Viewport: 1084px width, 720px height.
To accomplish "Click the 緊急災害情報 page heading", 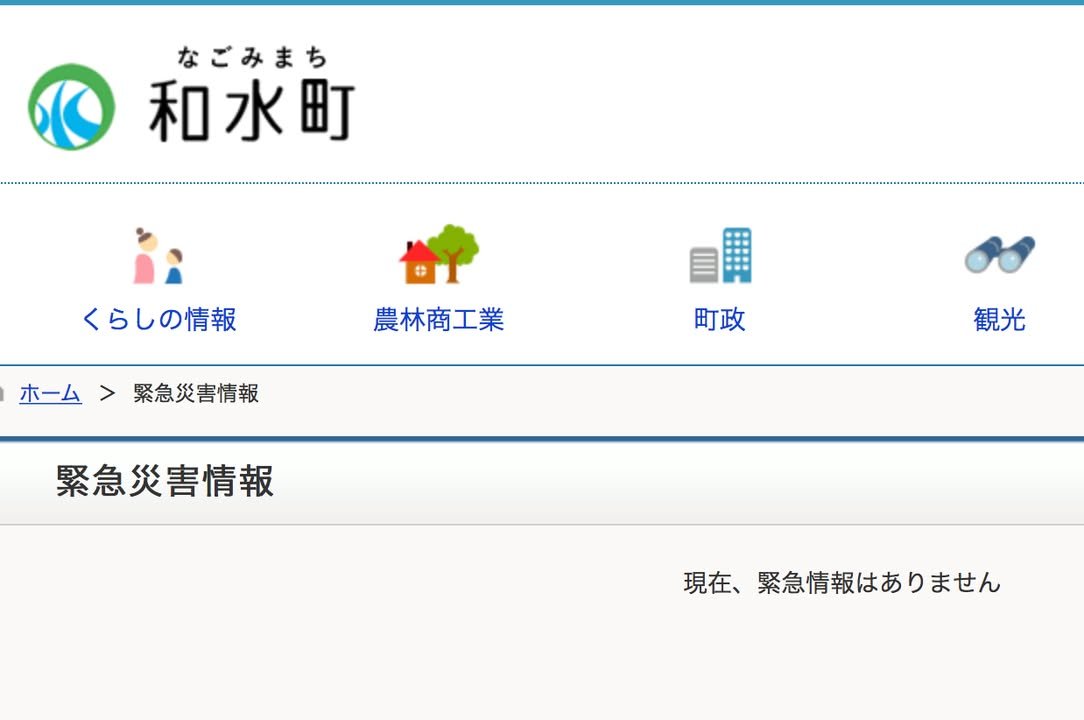I will (165, 482).
